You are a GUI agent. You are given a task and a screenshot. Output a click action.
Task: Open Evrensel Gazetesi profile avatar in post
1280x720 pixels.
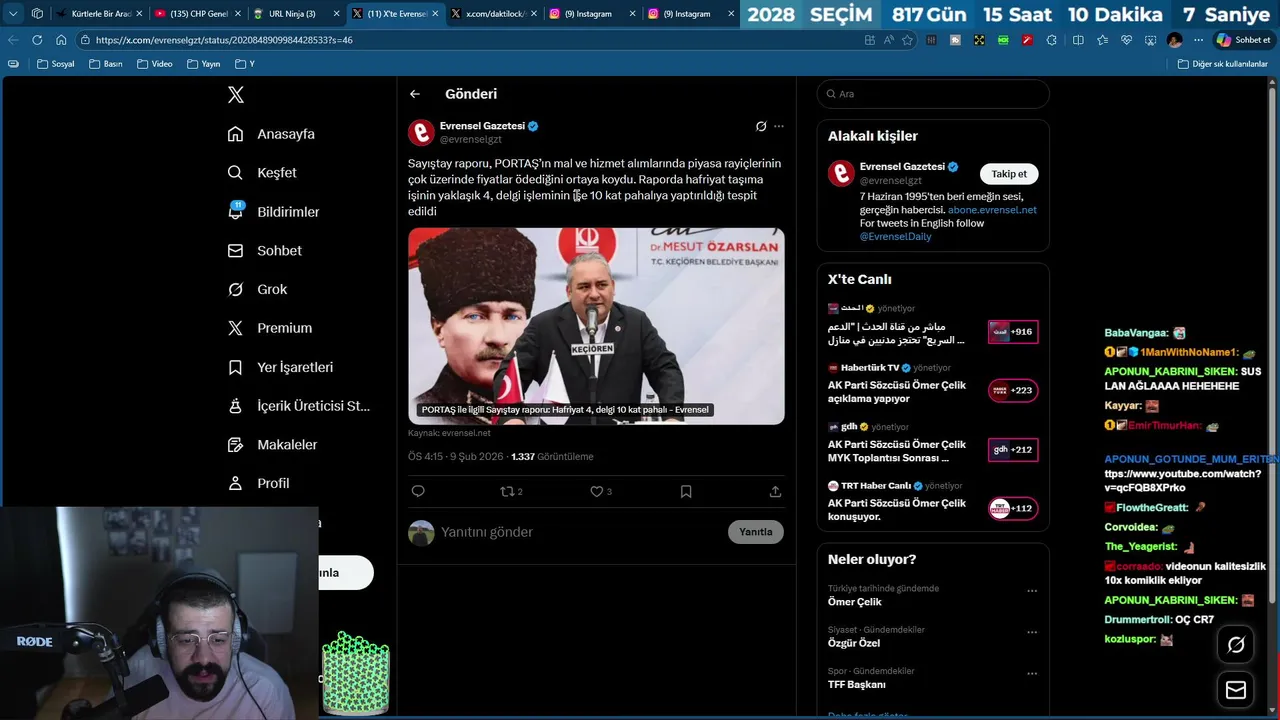[x=421, y=132]
